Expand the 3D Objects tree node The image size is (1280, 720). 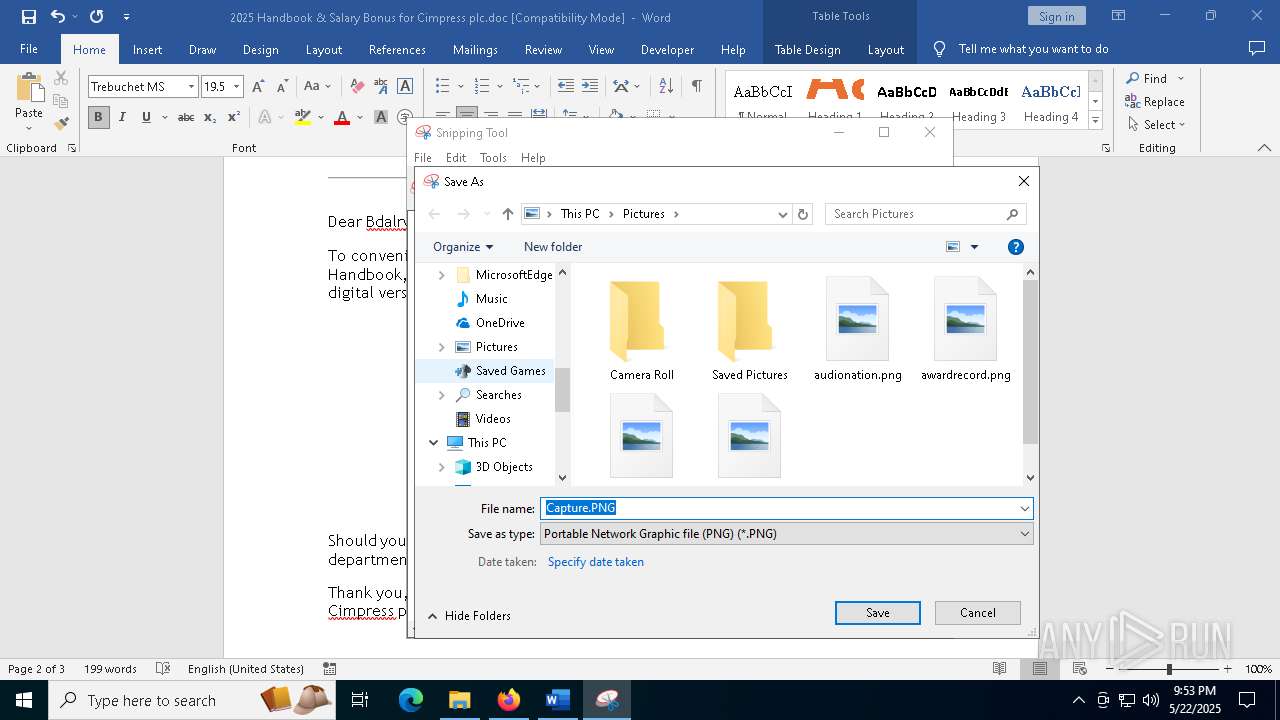pyautogui.click(x=442, y=467)
